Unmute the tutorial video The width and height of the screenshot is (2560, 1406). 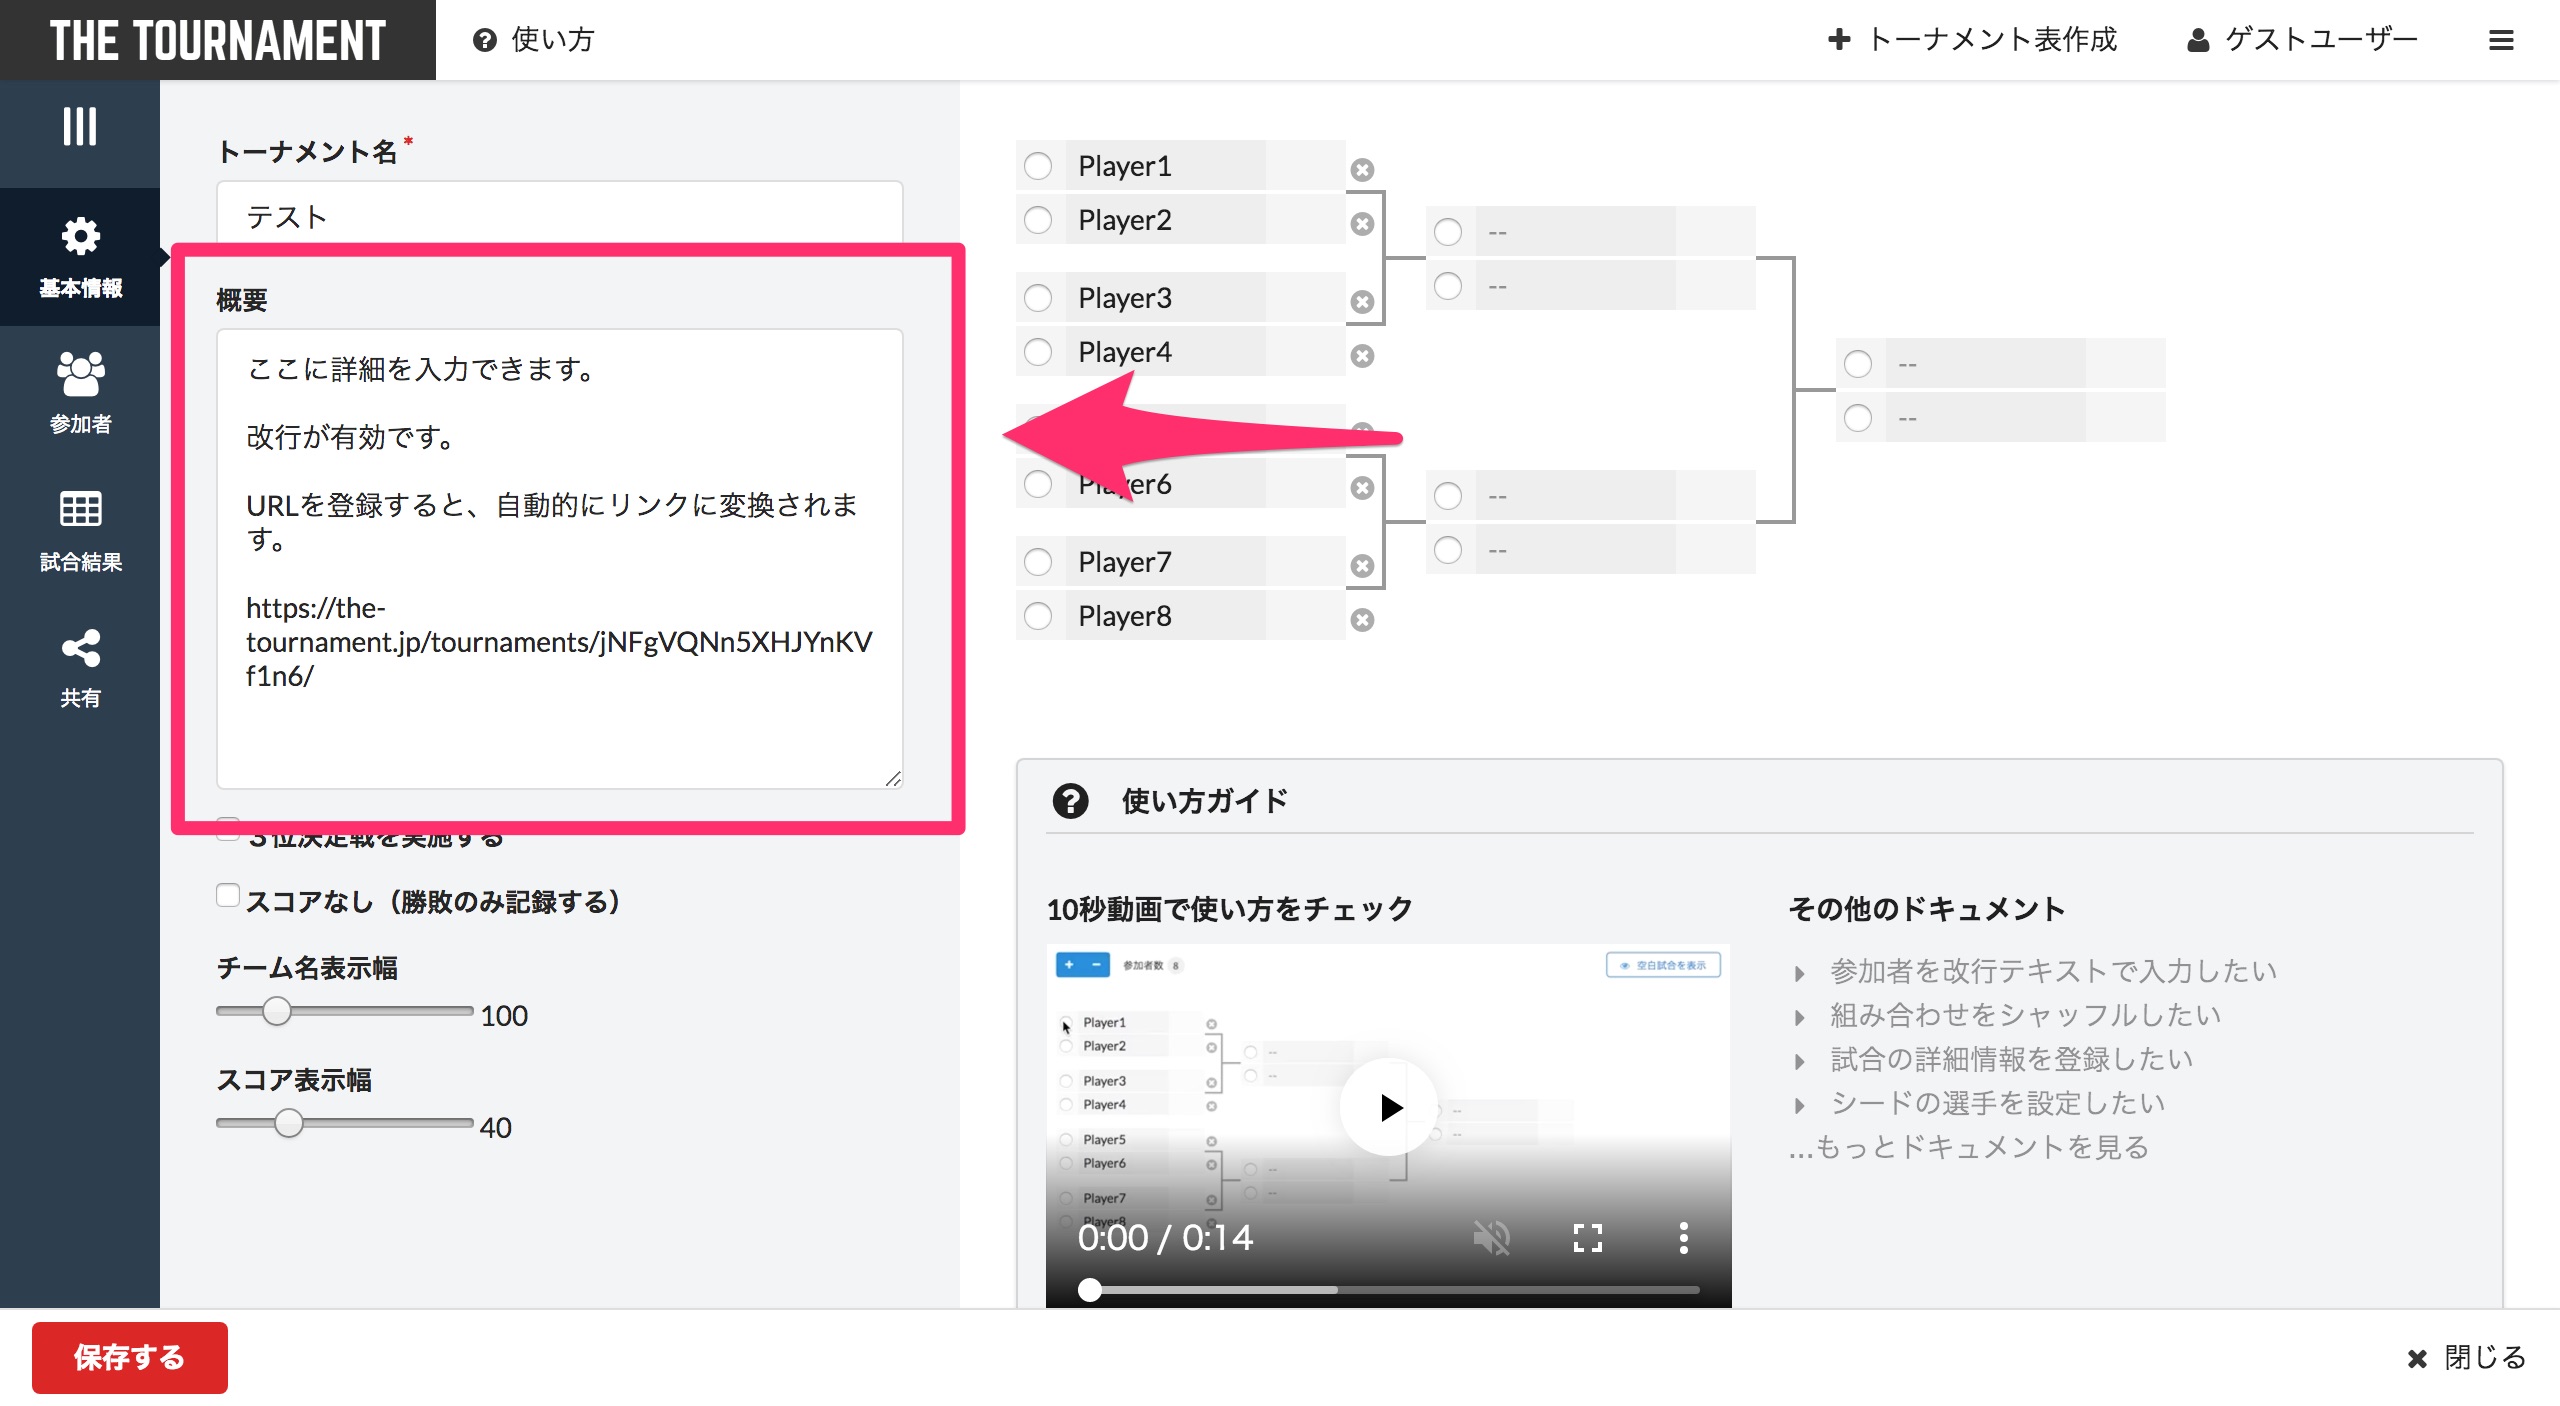point(1491,1238)
